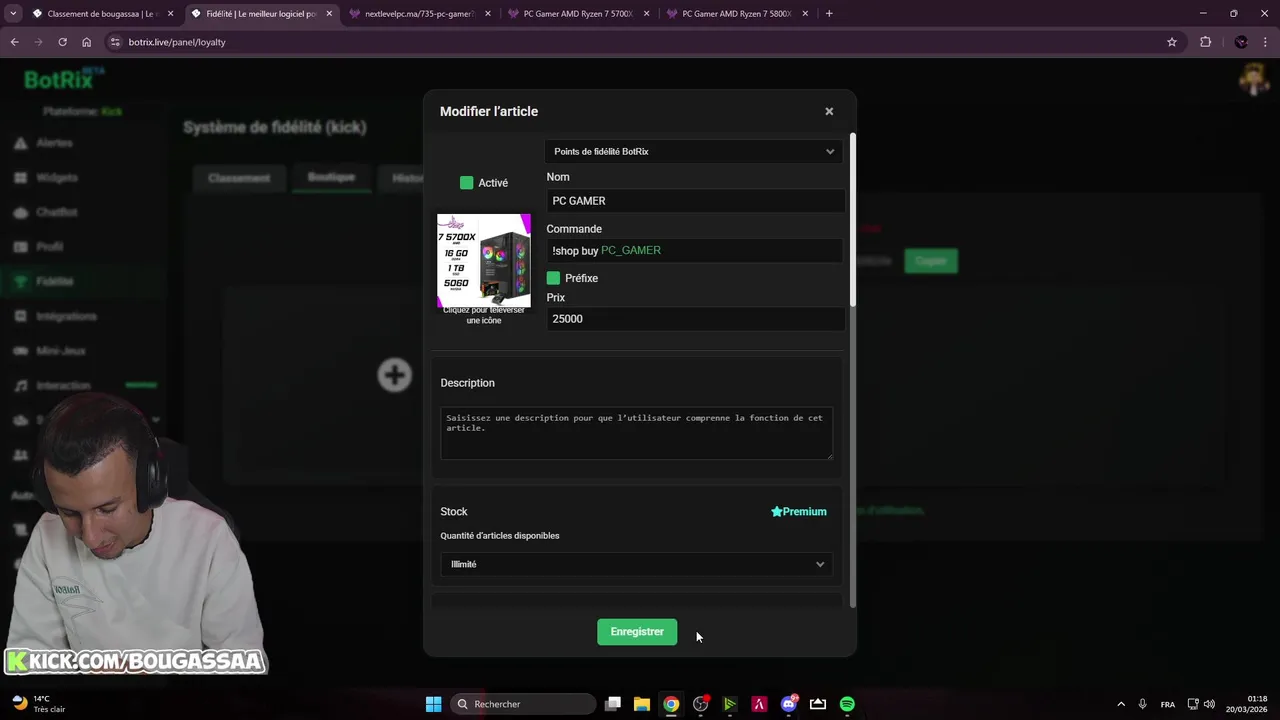
Task: Open the Points de fidélité BotRix dropdown
Action: [693, 151]
